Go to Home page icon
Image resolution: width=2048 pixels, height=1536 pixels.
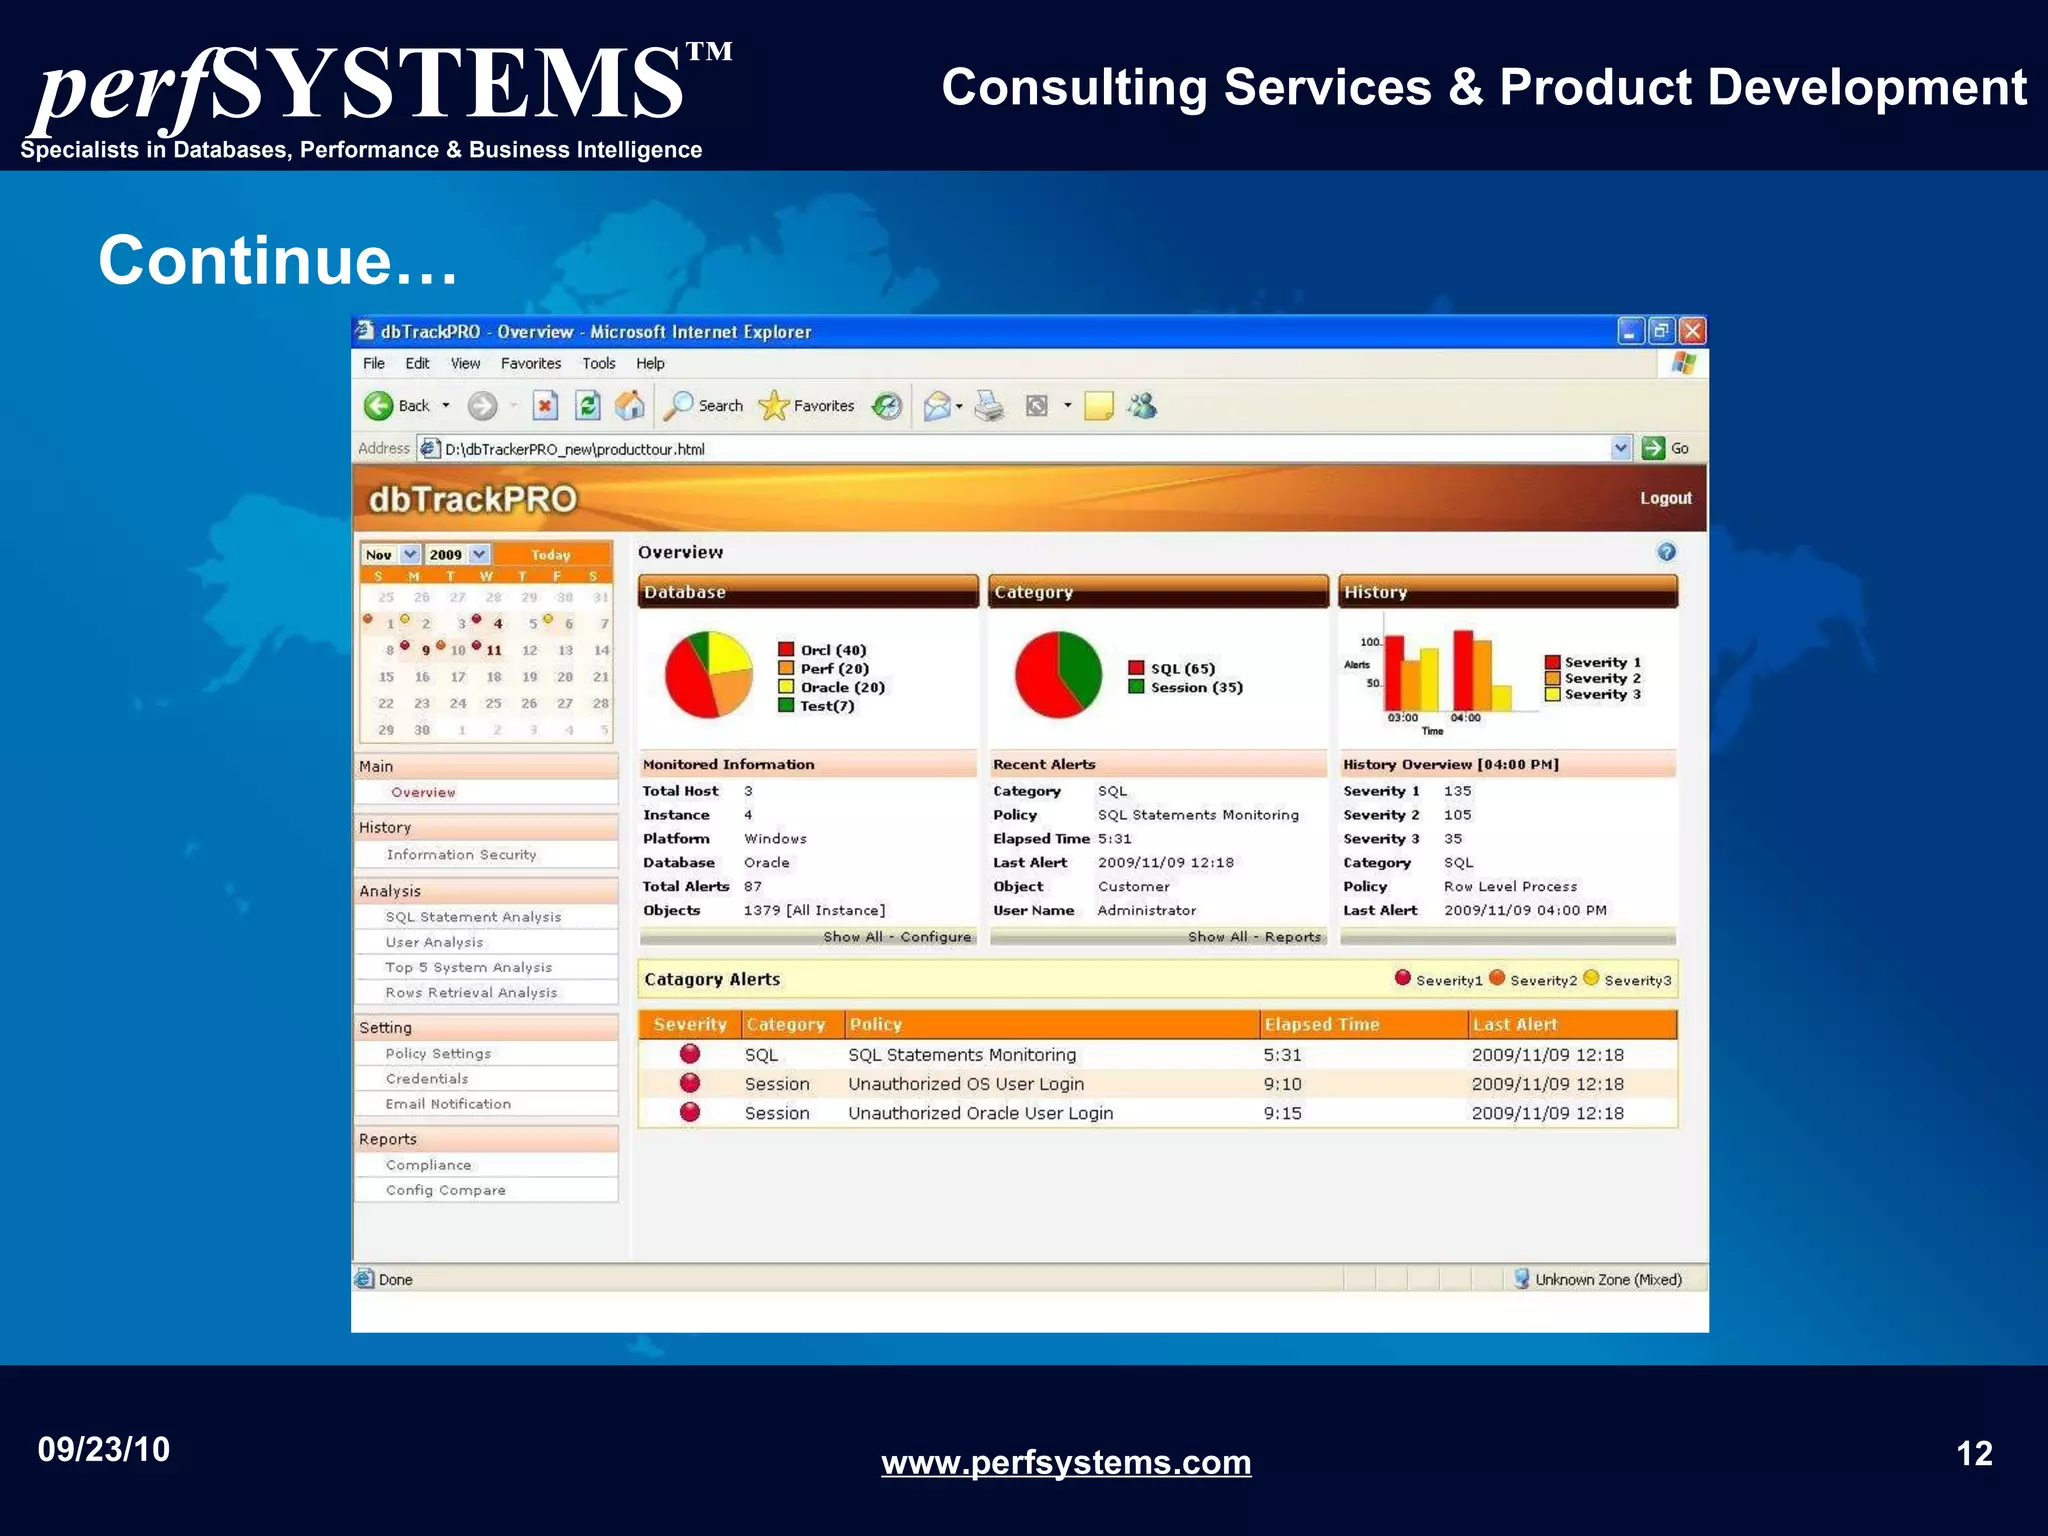coord(629,405)
